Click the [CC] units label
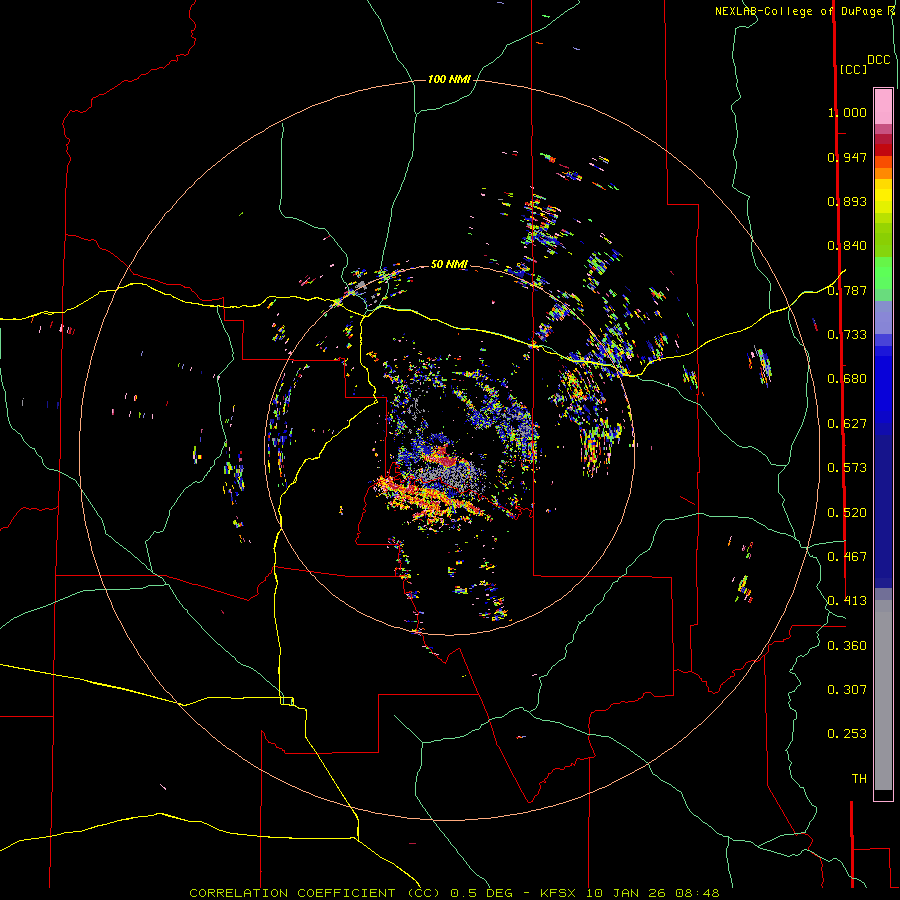 click(853, 69)
